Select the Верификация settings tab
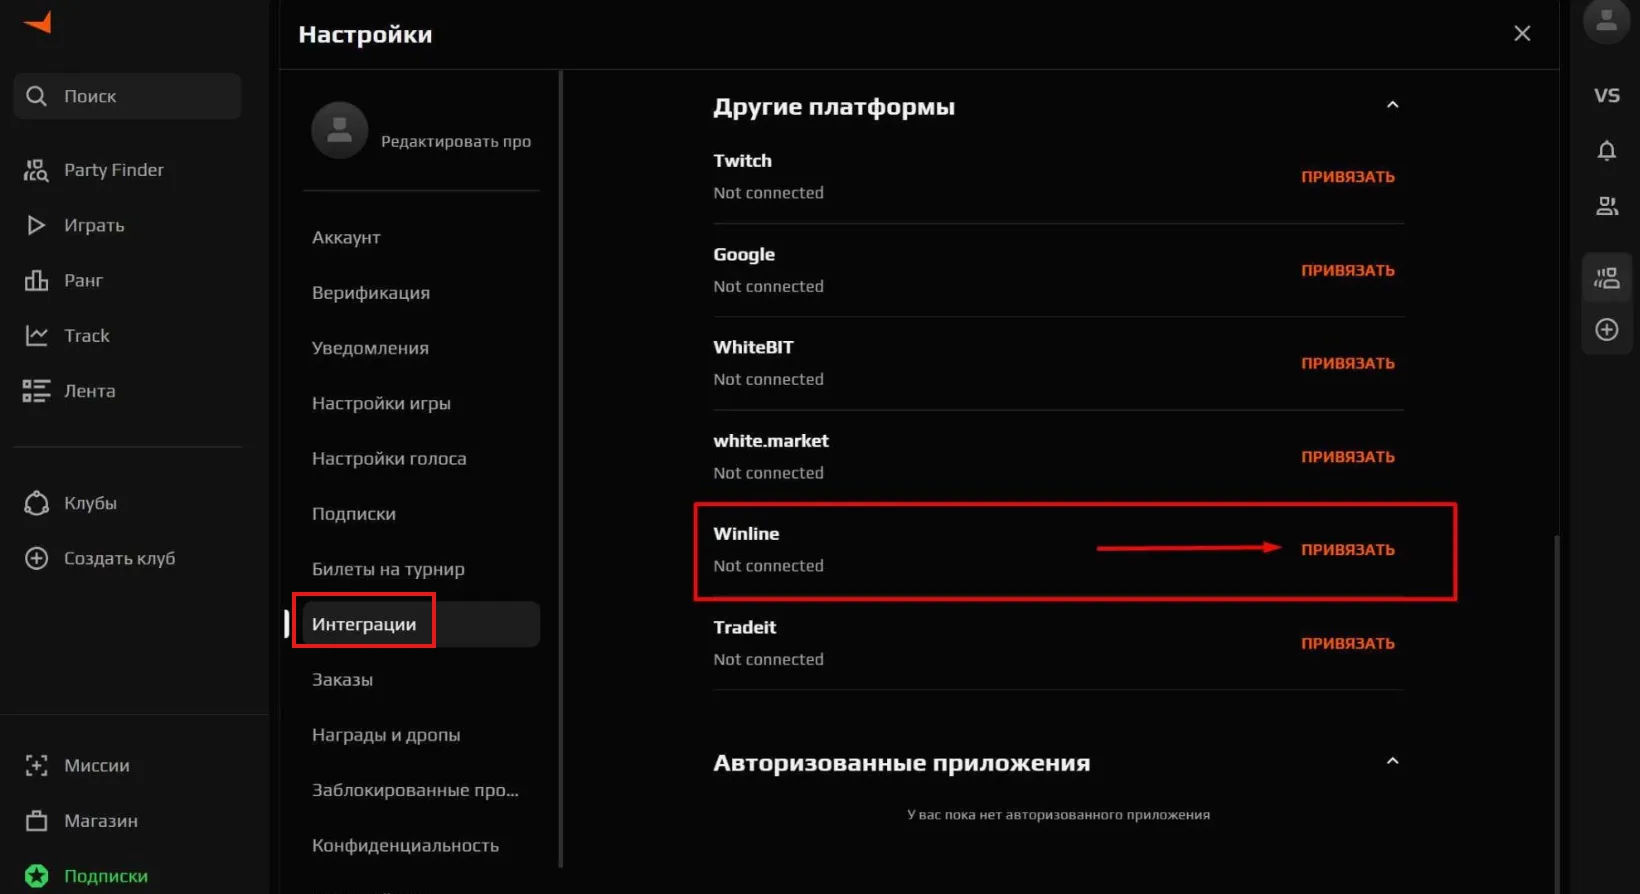1640x894 pixels. tap(370, 293)
